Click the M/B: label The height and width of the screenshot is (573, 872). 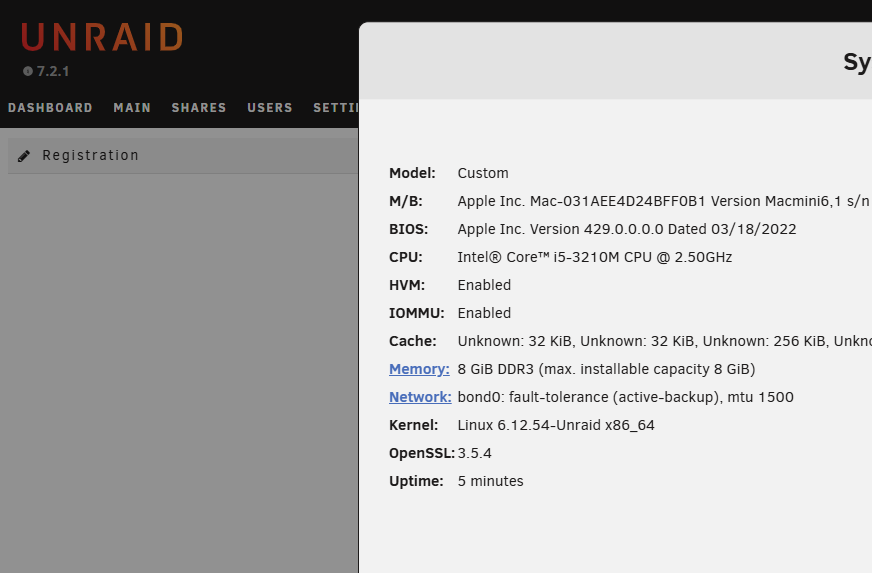tap(406, 201)
